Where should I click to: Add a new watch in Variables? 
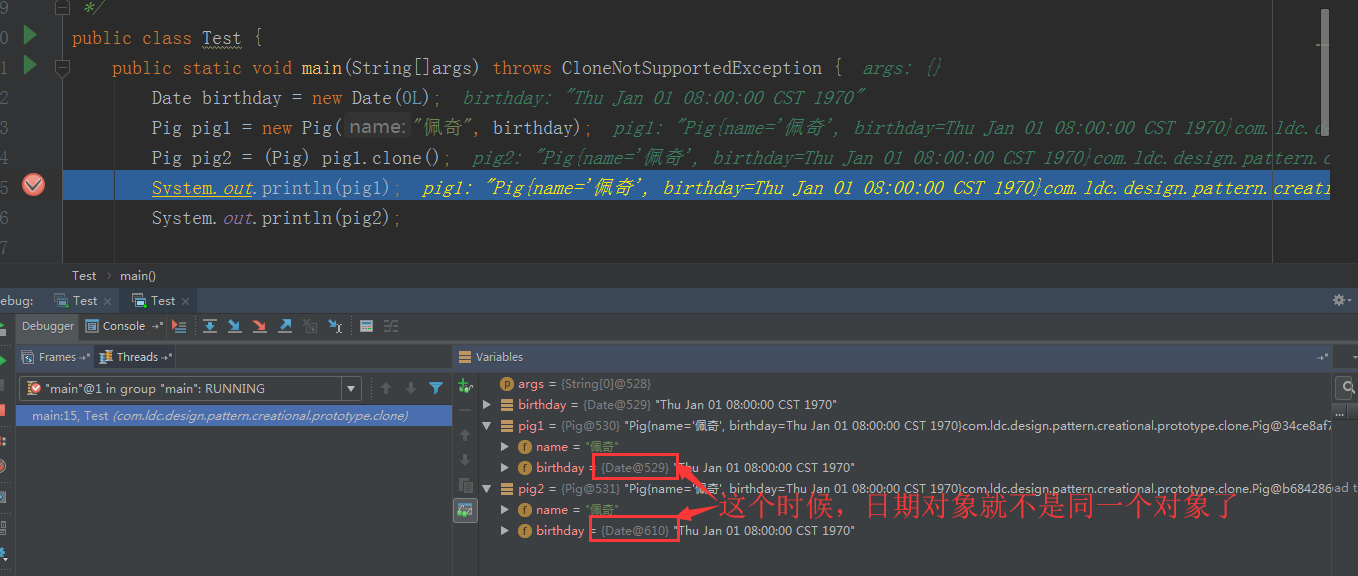(x=465, y=386)
